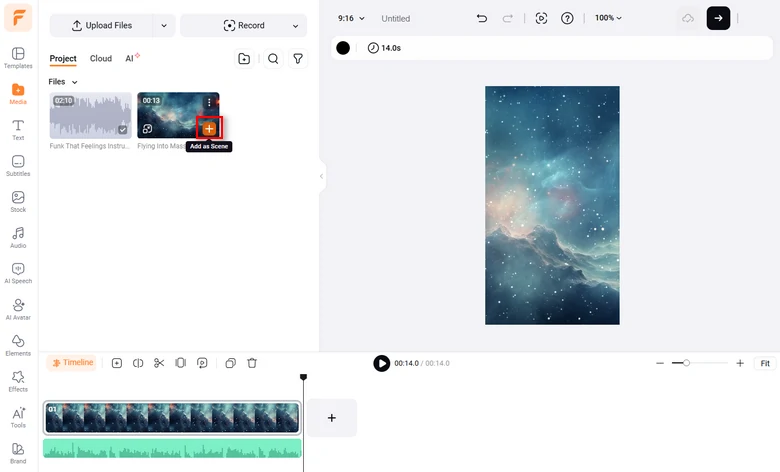Undo the last action

point(482,18)
